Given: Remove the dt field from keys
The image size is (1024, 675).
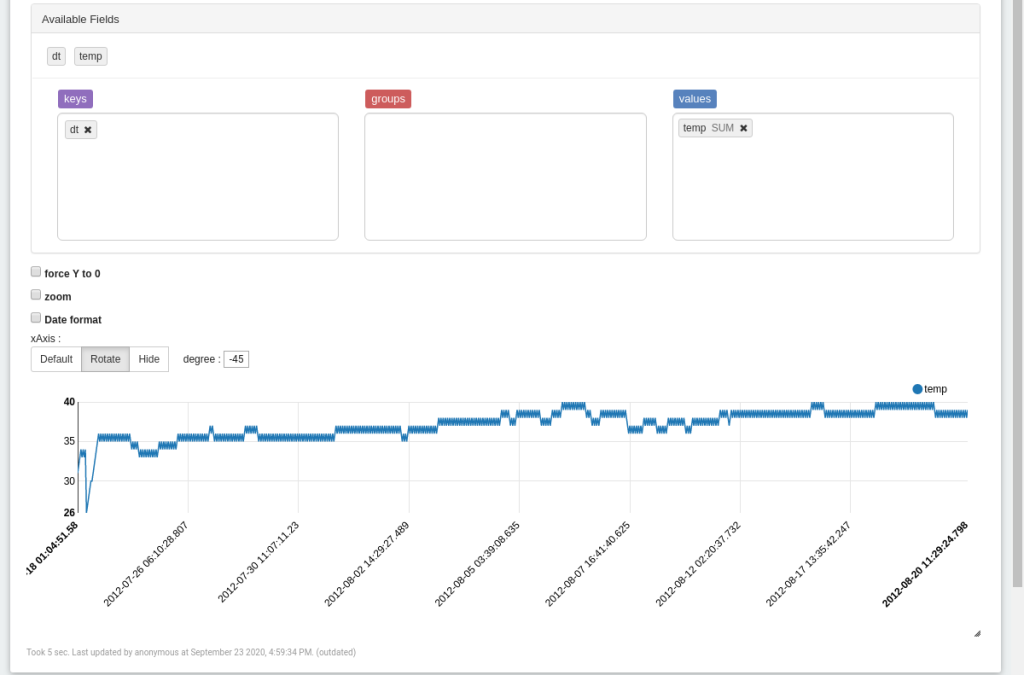Looking at the screenshot, I should [x=88, y=130].
